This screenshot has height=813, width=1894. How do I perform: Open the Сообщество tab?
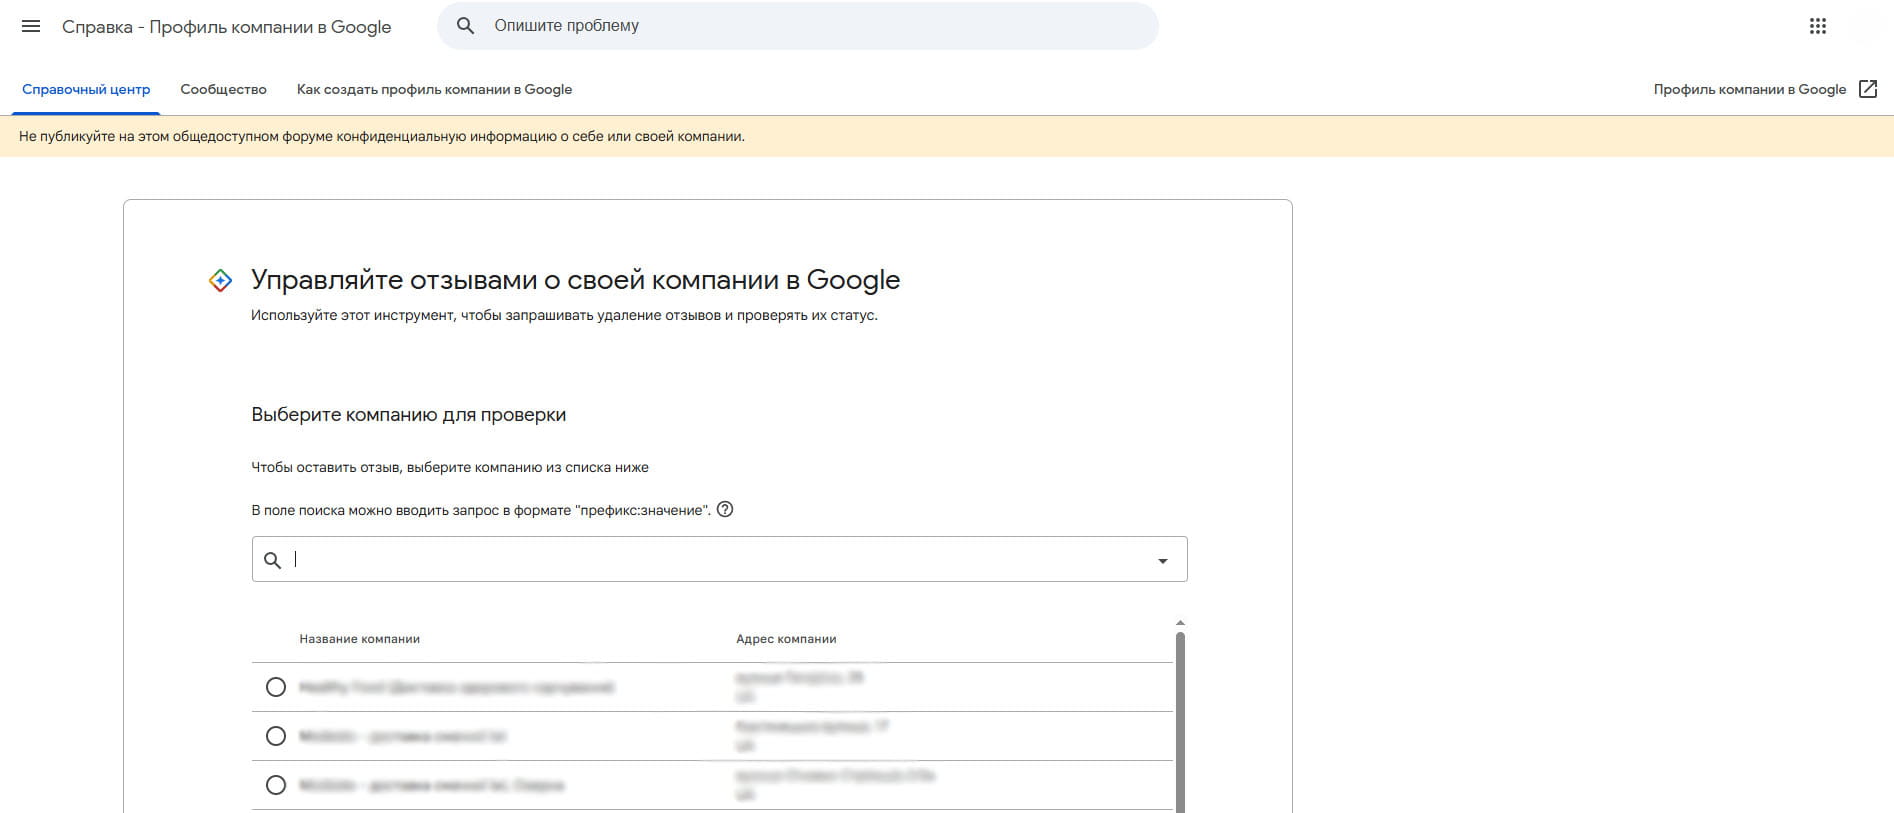(223, 89)
